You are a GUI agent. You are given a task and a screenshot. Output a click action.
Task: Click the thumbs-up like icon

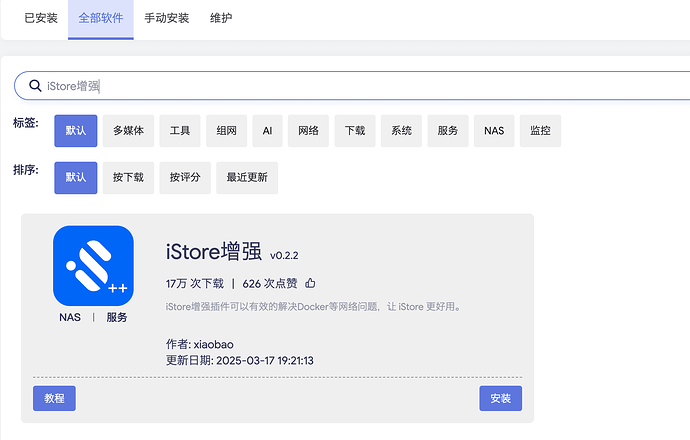click(x=310, y=283)
